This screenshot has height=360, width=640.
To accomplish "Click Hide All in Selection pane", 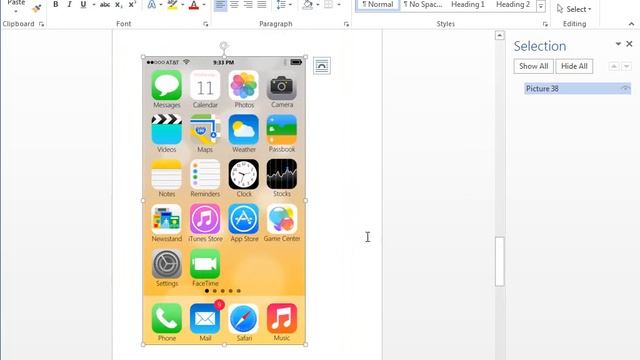I will pyautogui.click(x=574, y=66).
